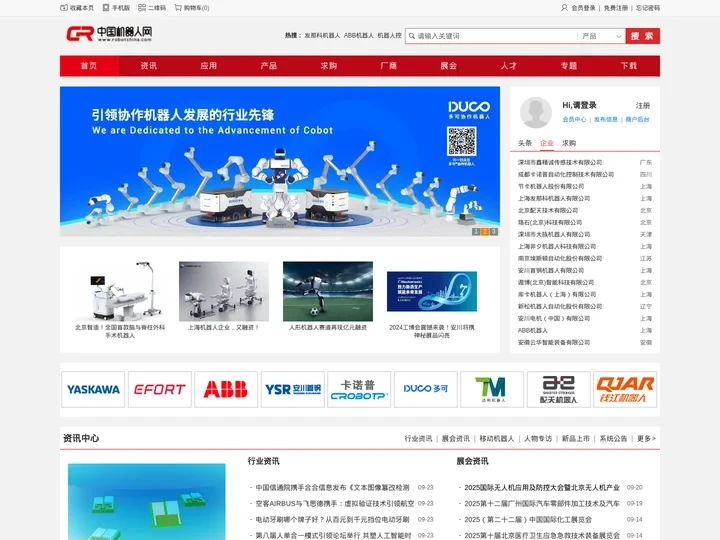Open the 新品上市 category link

576,439
